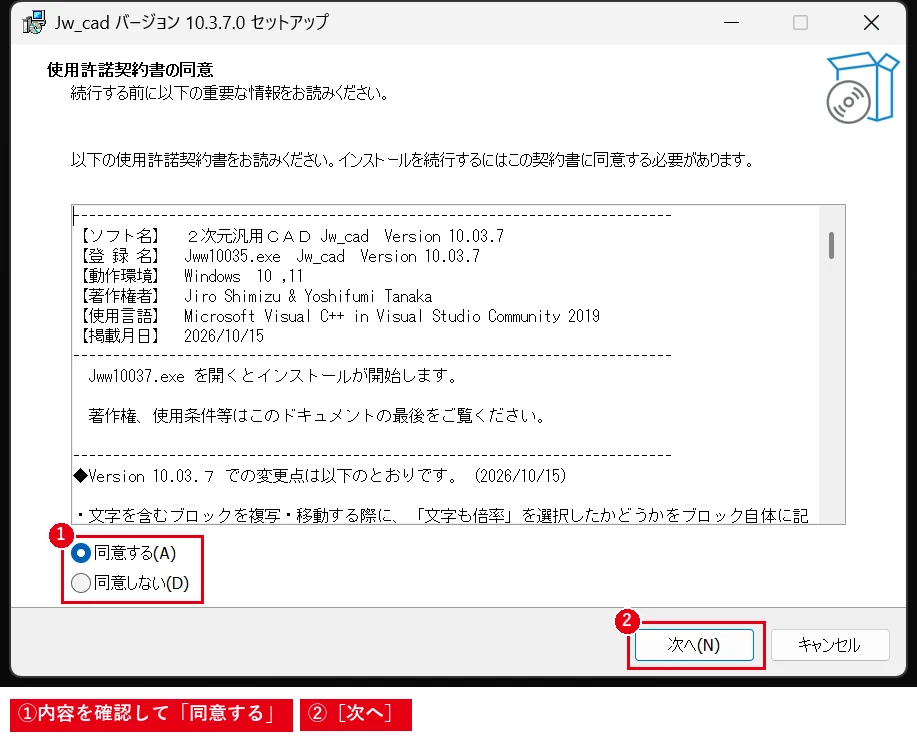The height and width of the screenshot is (743, 917).
Task: Click the 次へ(N) button
Action: click(694, 645)
